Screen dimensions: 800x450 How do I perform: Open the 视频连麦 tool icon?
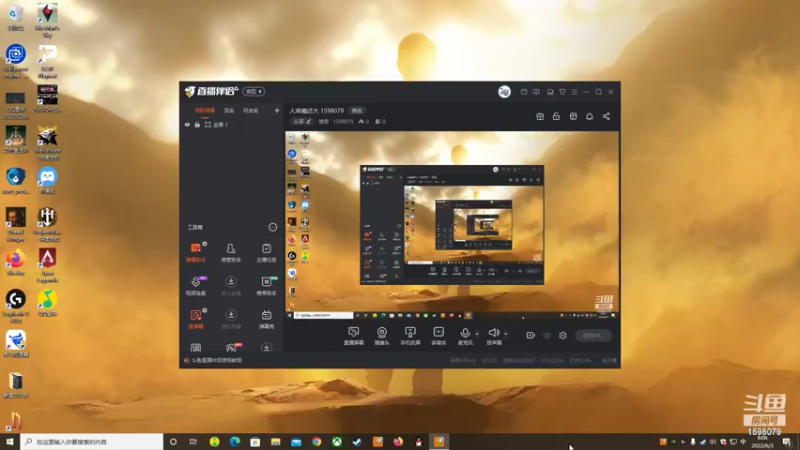(x=195, y=285)
